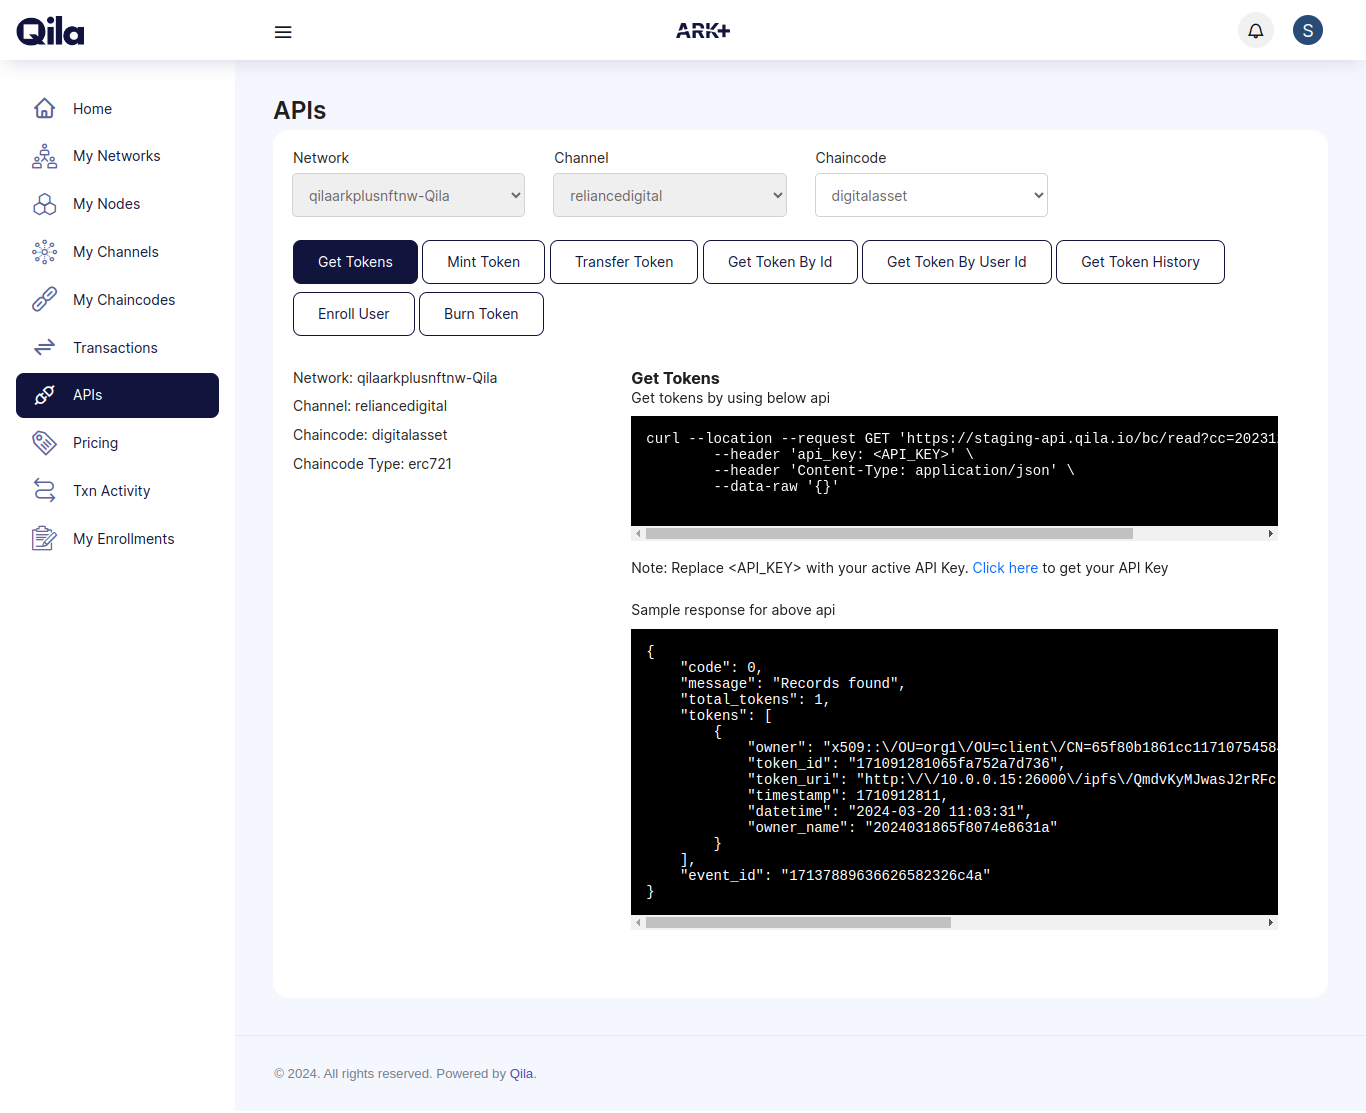Select the Enroll User API
This screenshot has width=1366, height=1113.
pyautogui.click(x=353, y=314)
